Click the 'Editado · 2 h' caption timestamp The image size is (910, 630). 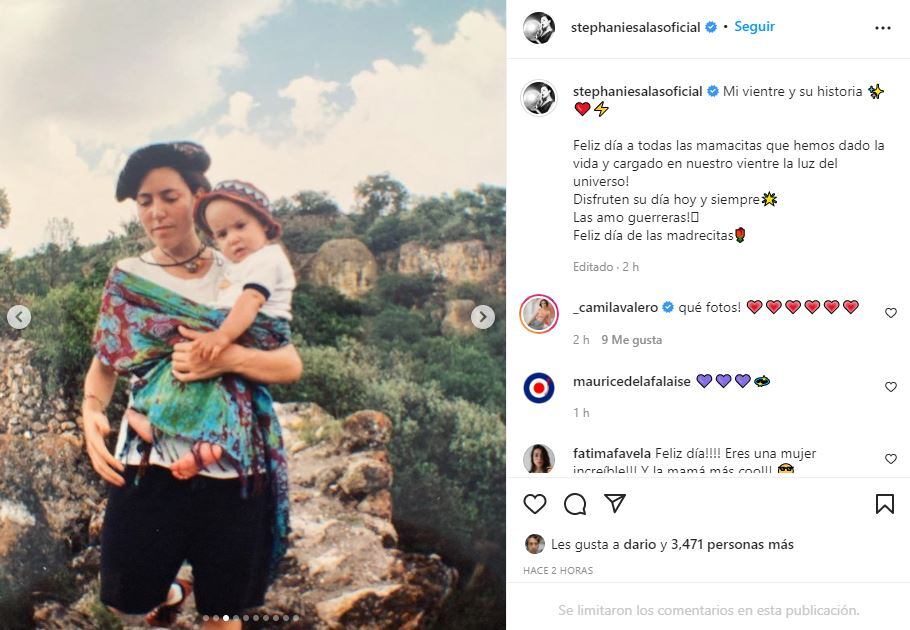tap(606, 267)
